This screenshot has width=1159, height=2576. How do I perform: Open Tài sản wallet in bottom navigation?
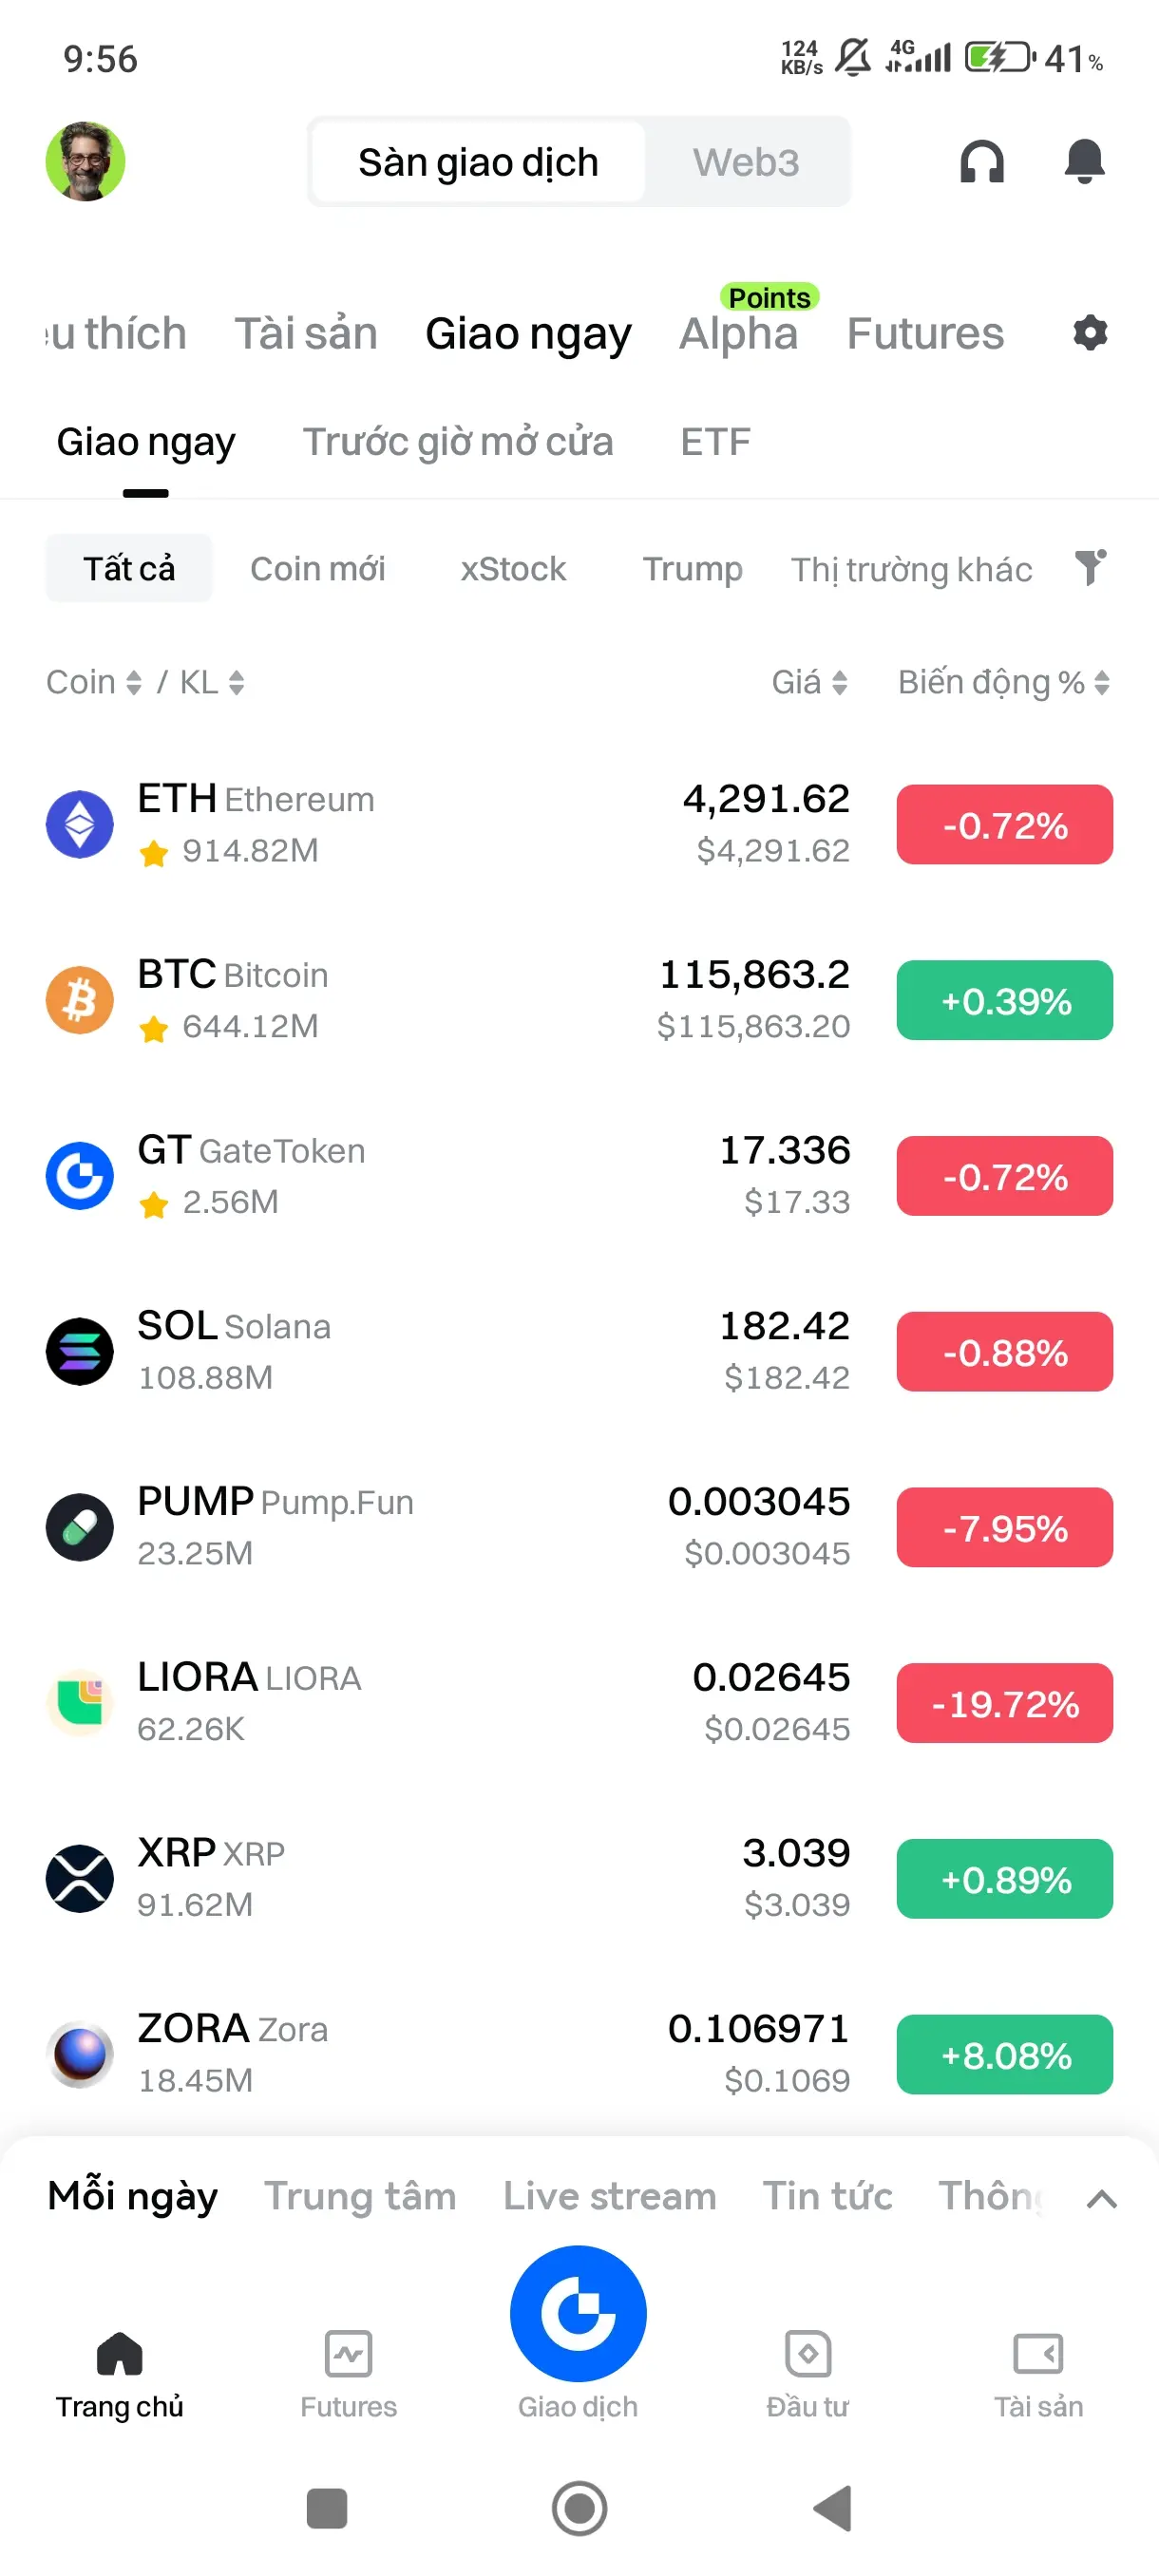(x=1038, y=2375)
